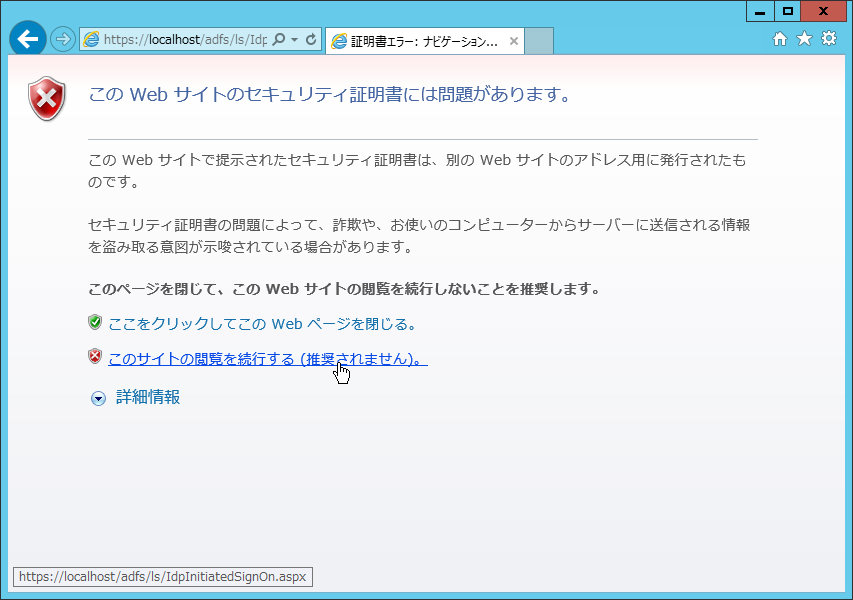Click the red shield error icon
853x600 pixels.
(x=47, y=98)
